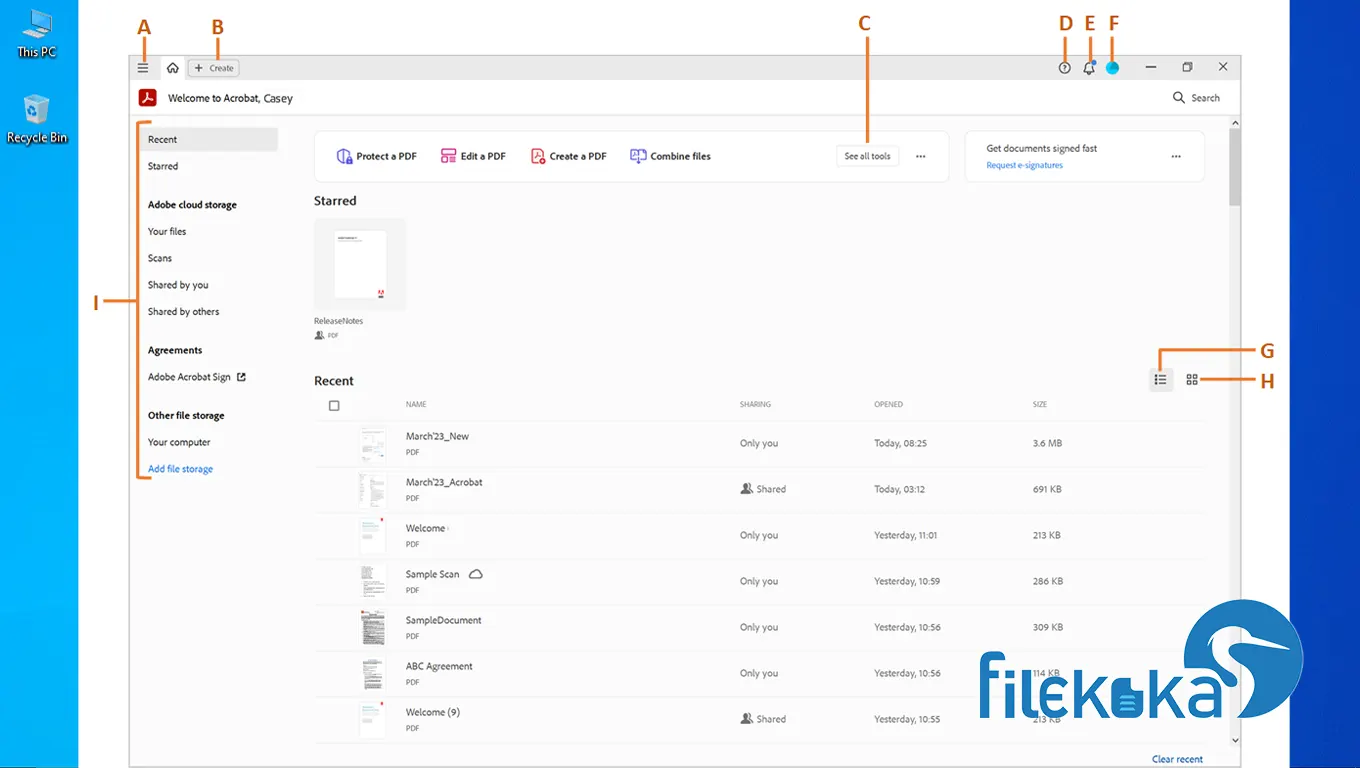Switch to grid thumbnail view
The image size is (1360, 768).
point(1192,380)
